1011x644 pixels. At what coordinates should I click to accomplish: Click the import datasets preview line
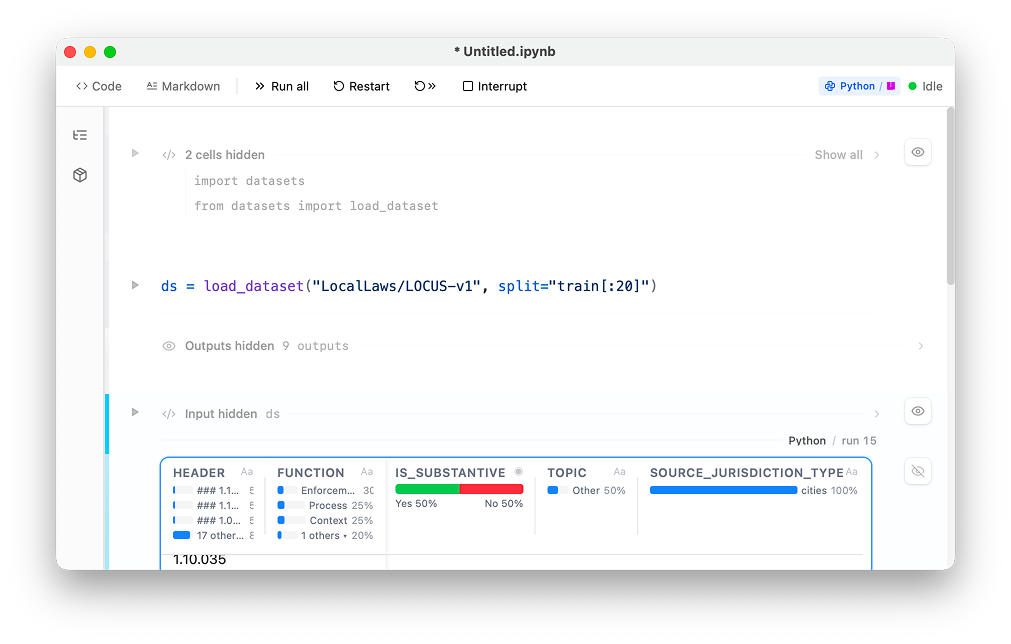click(x=249, y=181)
